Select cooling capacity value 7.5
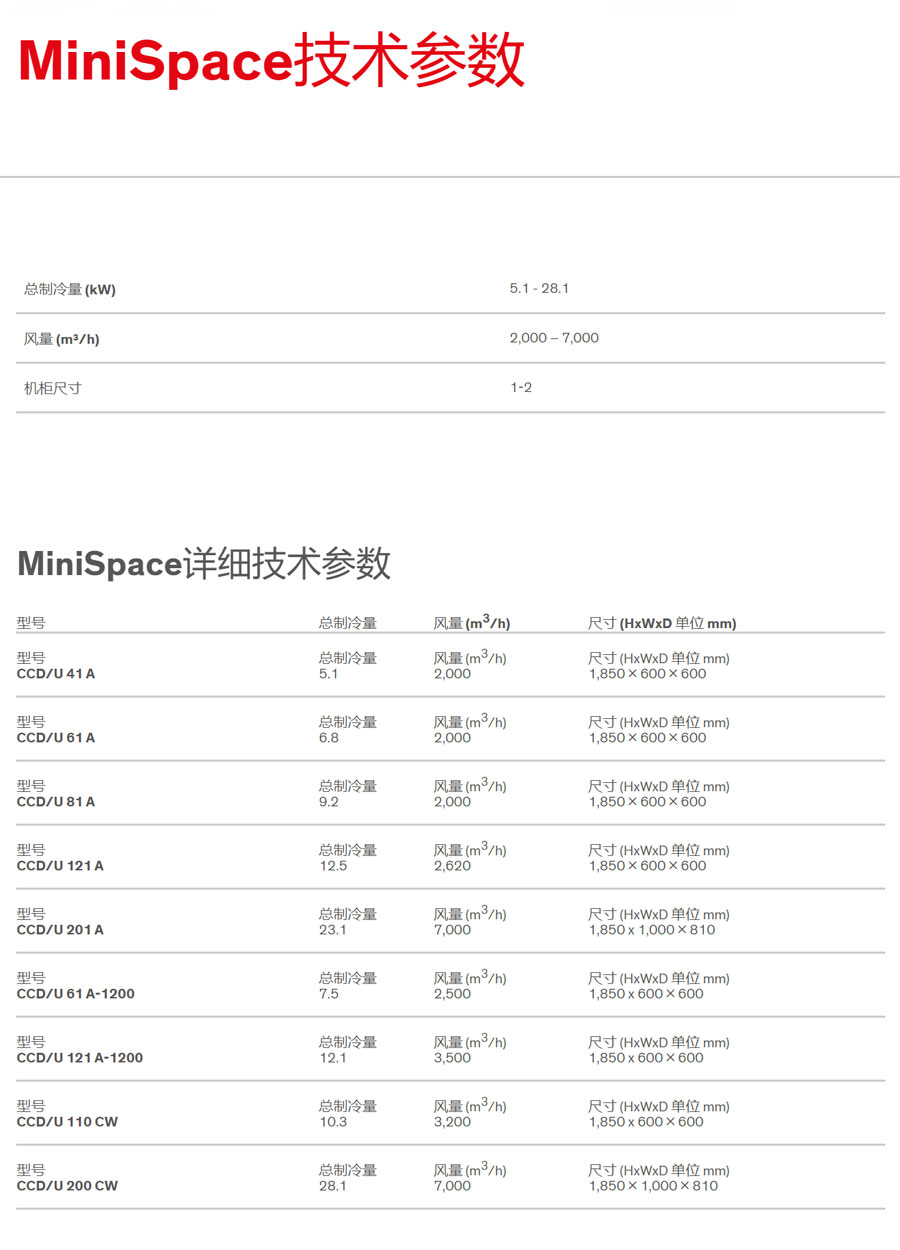Image resolution: width=900 pixels, height=1250 pixels. click(329, 994)
